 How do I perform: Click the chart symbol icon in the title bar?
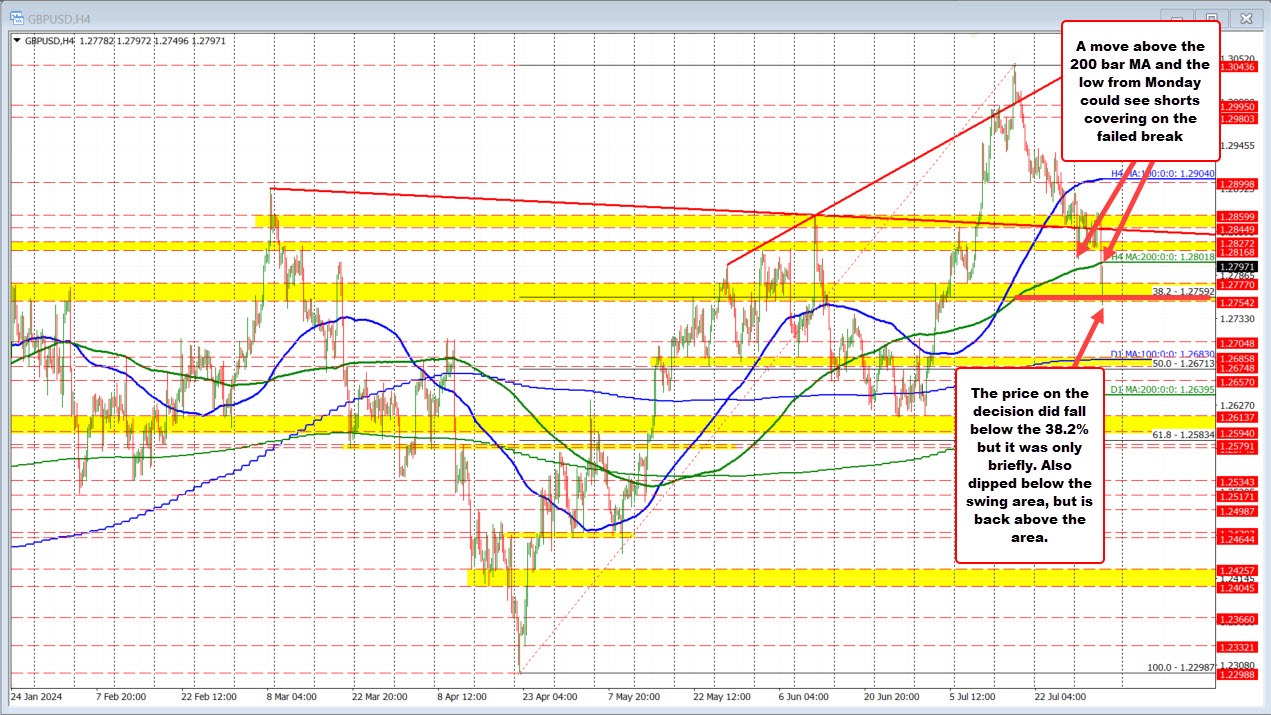pyautogui.click(x=15, y=18)
